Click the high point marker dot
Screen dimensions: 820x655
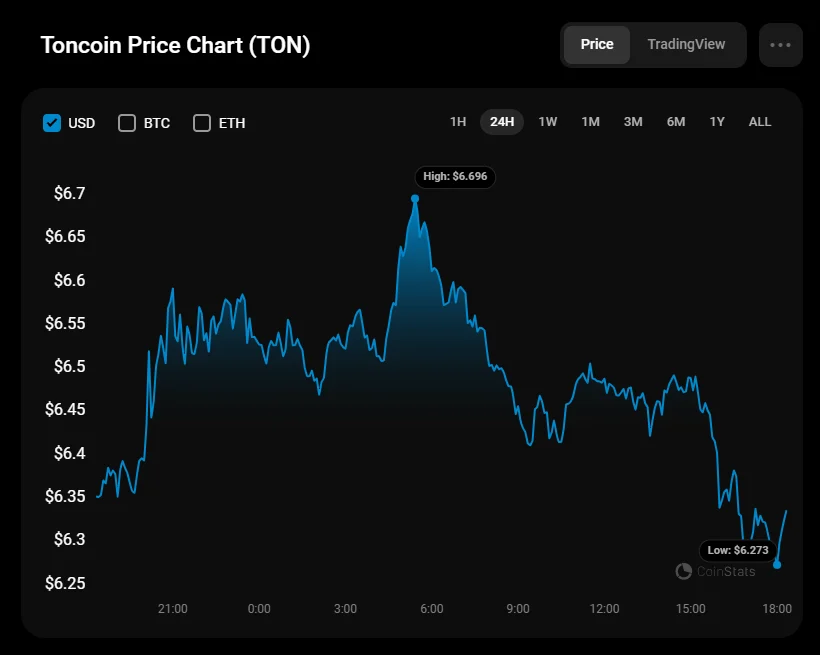click(x=415, y=198)
